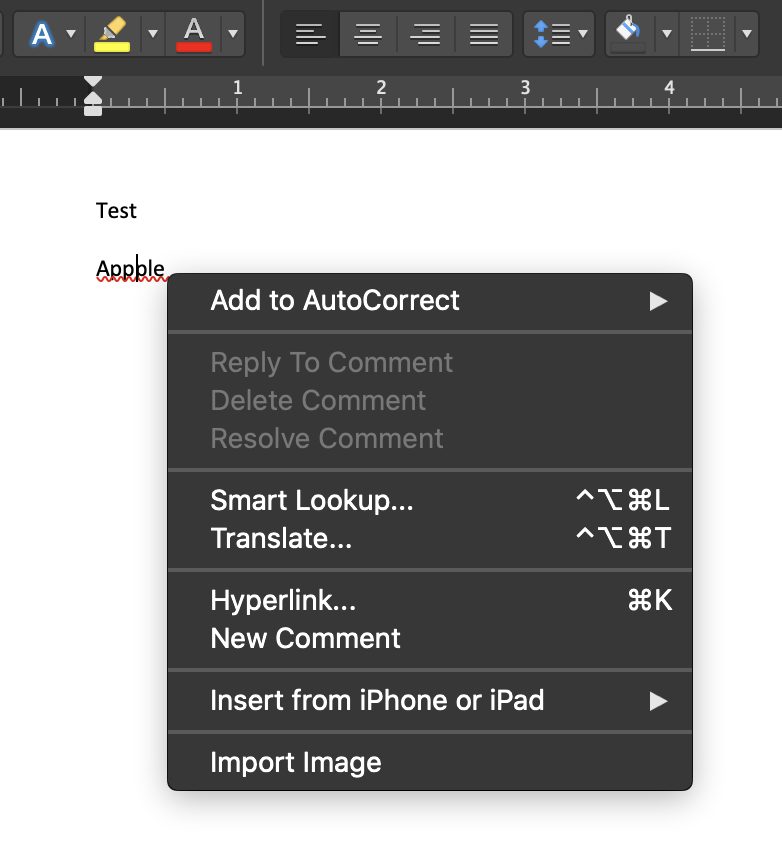Open shading color dropdown arrow
Viewport: 782px width, 862px height.
pyautogui.click(x=667, y=34)
